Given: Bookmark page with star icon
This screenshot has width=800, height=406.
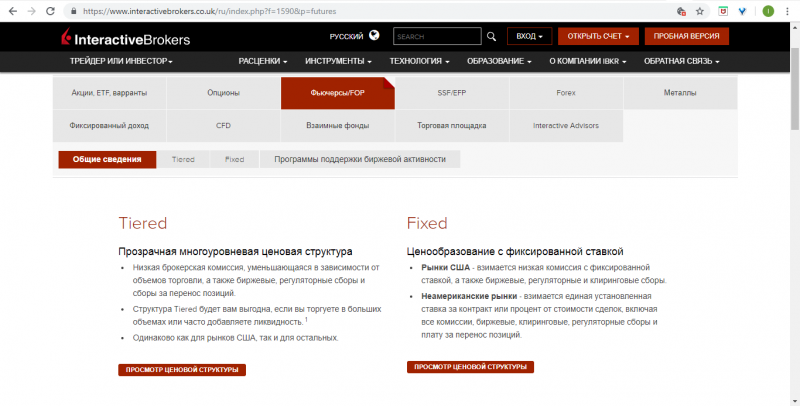Looking at the screenshot, I should pyautogui.click(x=700, y=11).
